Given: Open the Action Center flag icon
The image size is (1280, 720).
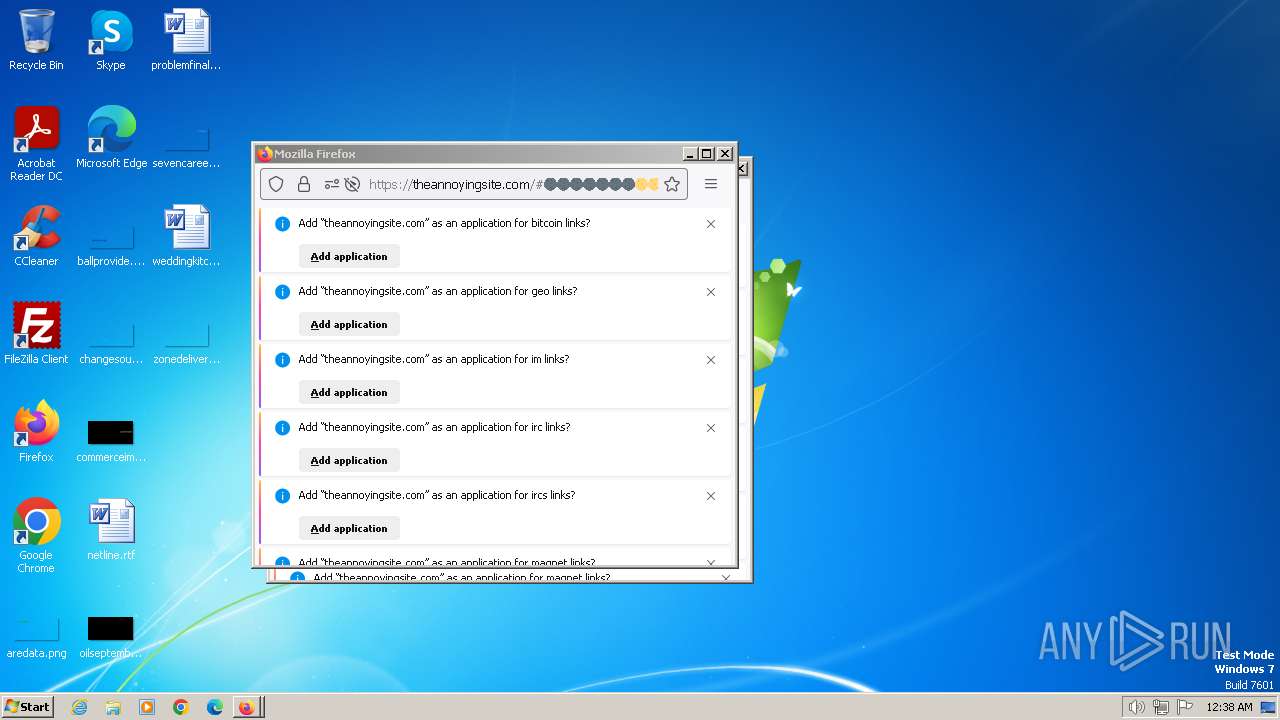Looking at the screenshot, I should [x=1185, y=707].
